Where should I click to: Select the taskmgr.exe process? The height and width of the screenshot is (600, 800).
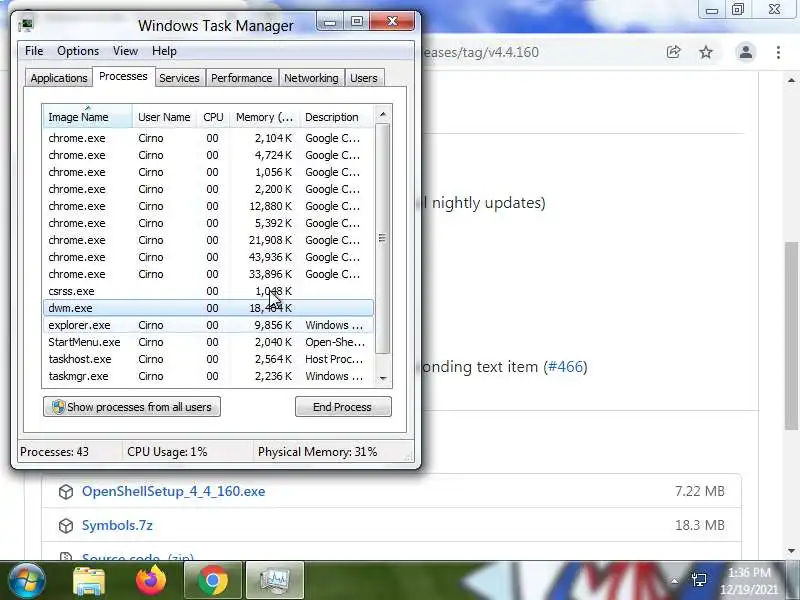pos(208,376)
